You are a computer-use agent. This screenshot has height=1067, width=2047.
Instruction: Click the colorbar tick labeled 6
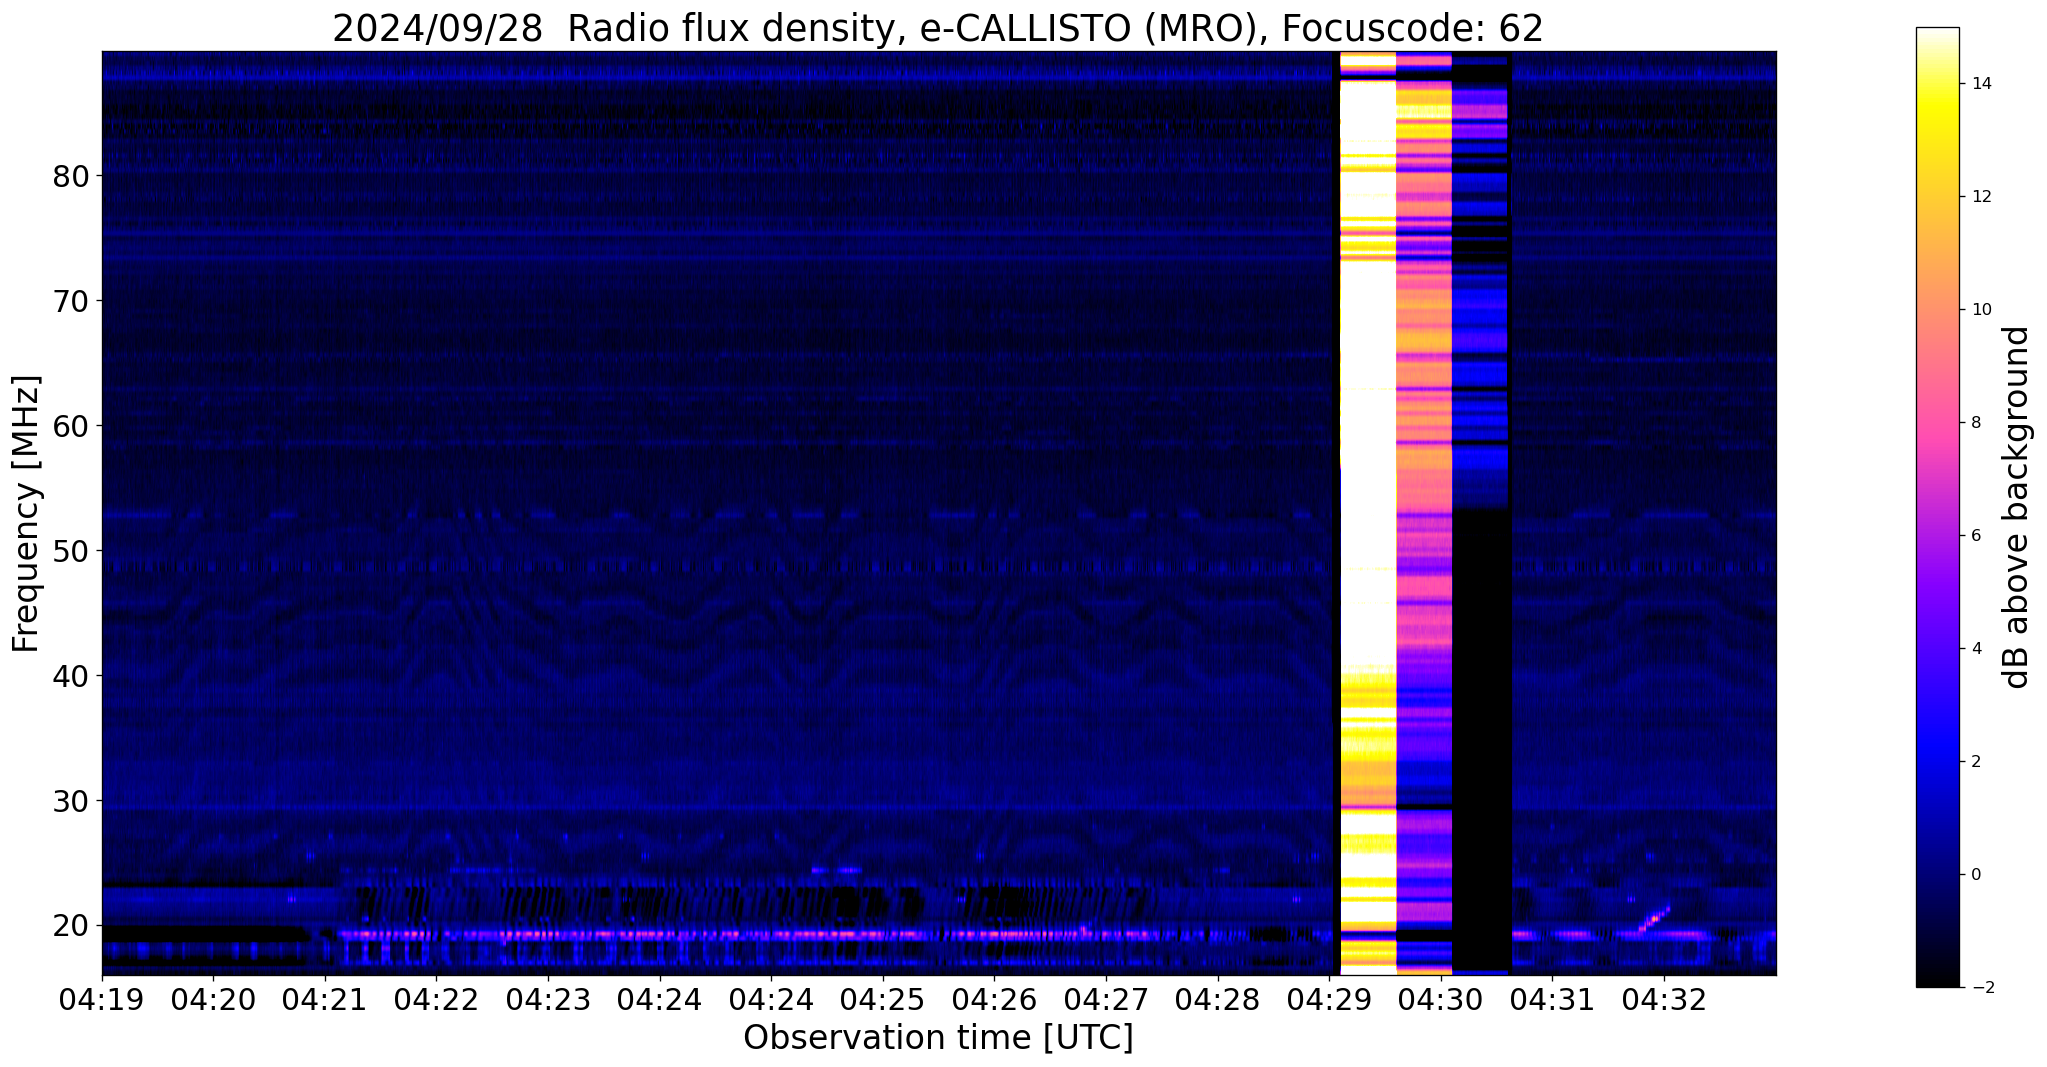tap(1975, 536)
